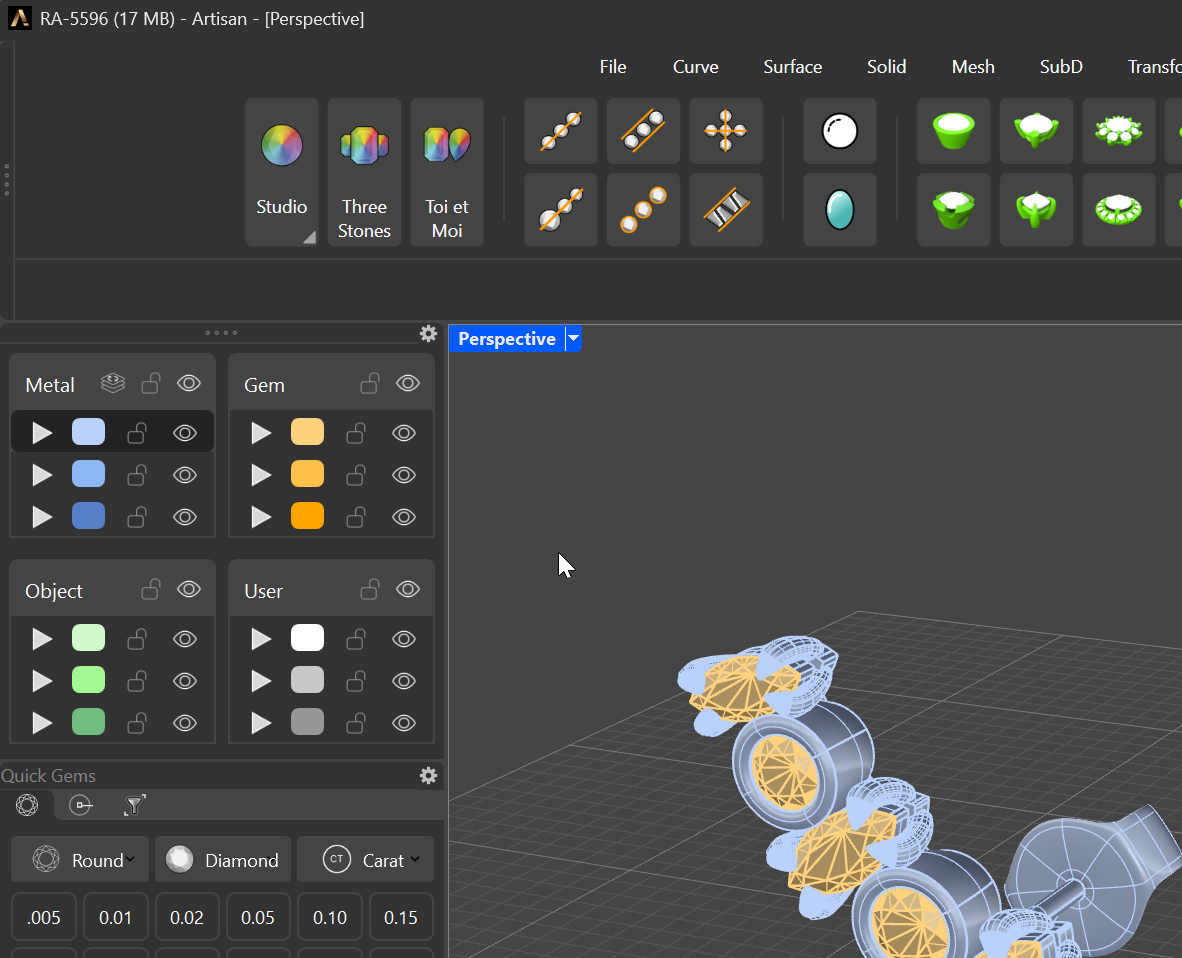
Task: Expand the bright green Object layer
Action: tap(42, 681)
